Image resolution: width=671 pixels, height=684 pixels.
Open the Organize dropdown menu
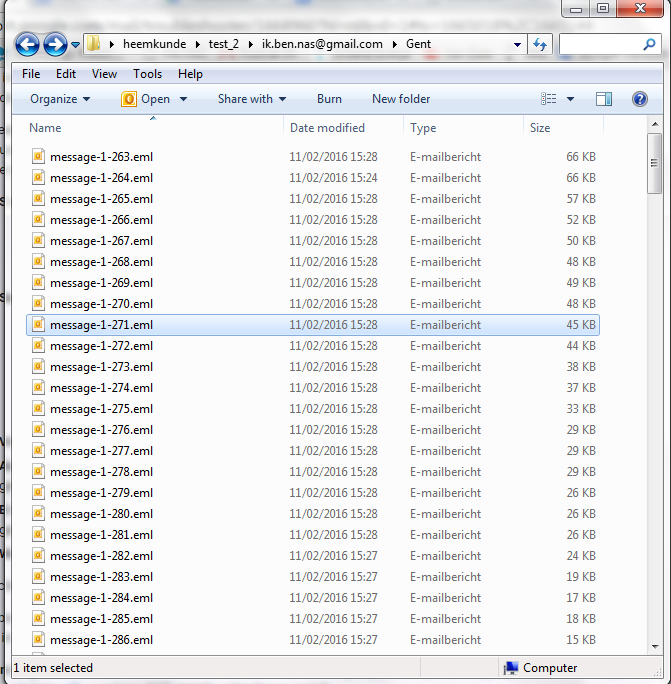coord(60,99)
